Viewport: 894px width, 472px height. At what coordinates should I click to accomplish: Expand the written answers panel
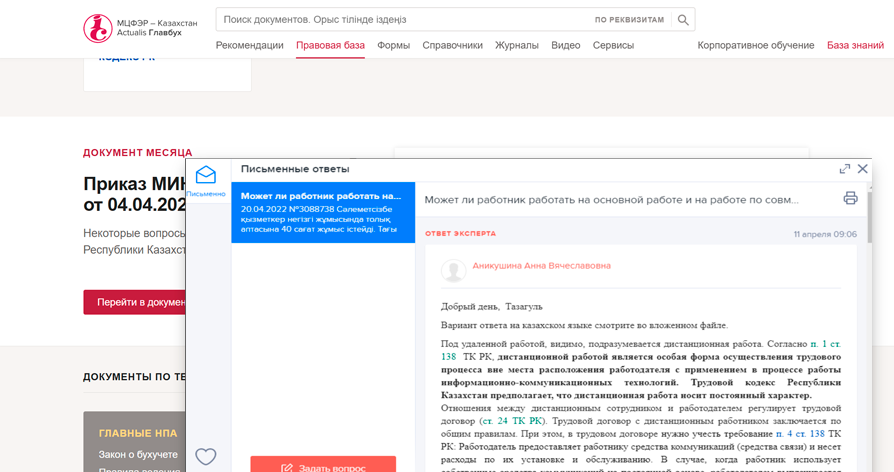click(x=844, y=169)
